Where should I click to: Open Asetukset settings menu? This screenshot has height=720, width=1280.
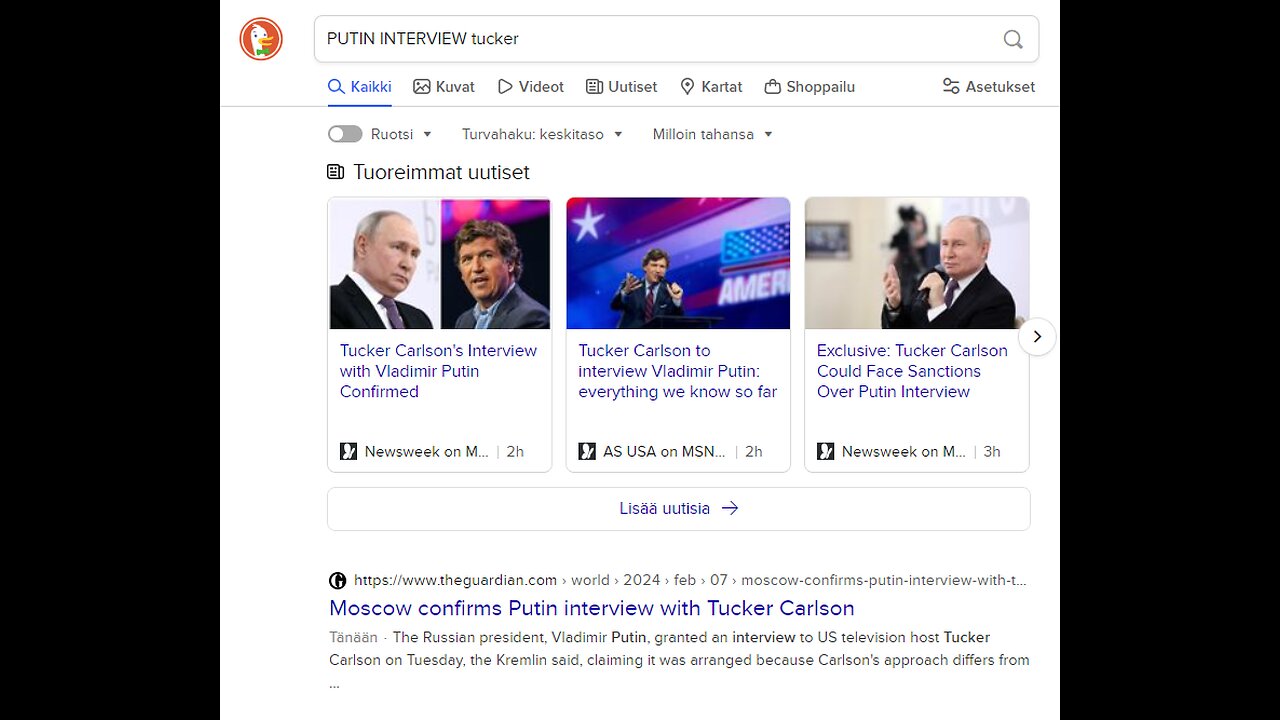click(x=989, y=87)
